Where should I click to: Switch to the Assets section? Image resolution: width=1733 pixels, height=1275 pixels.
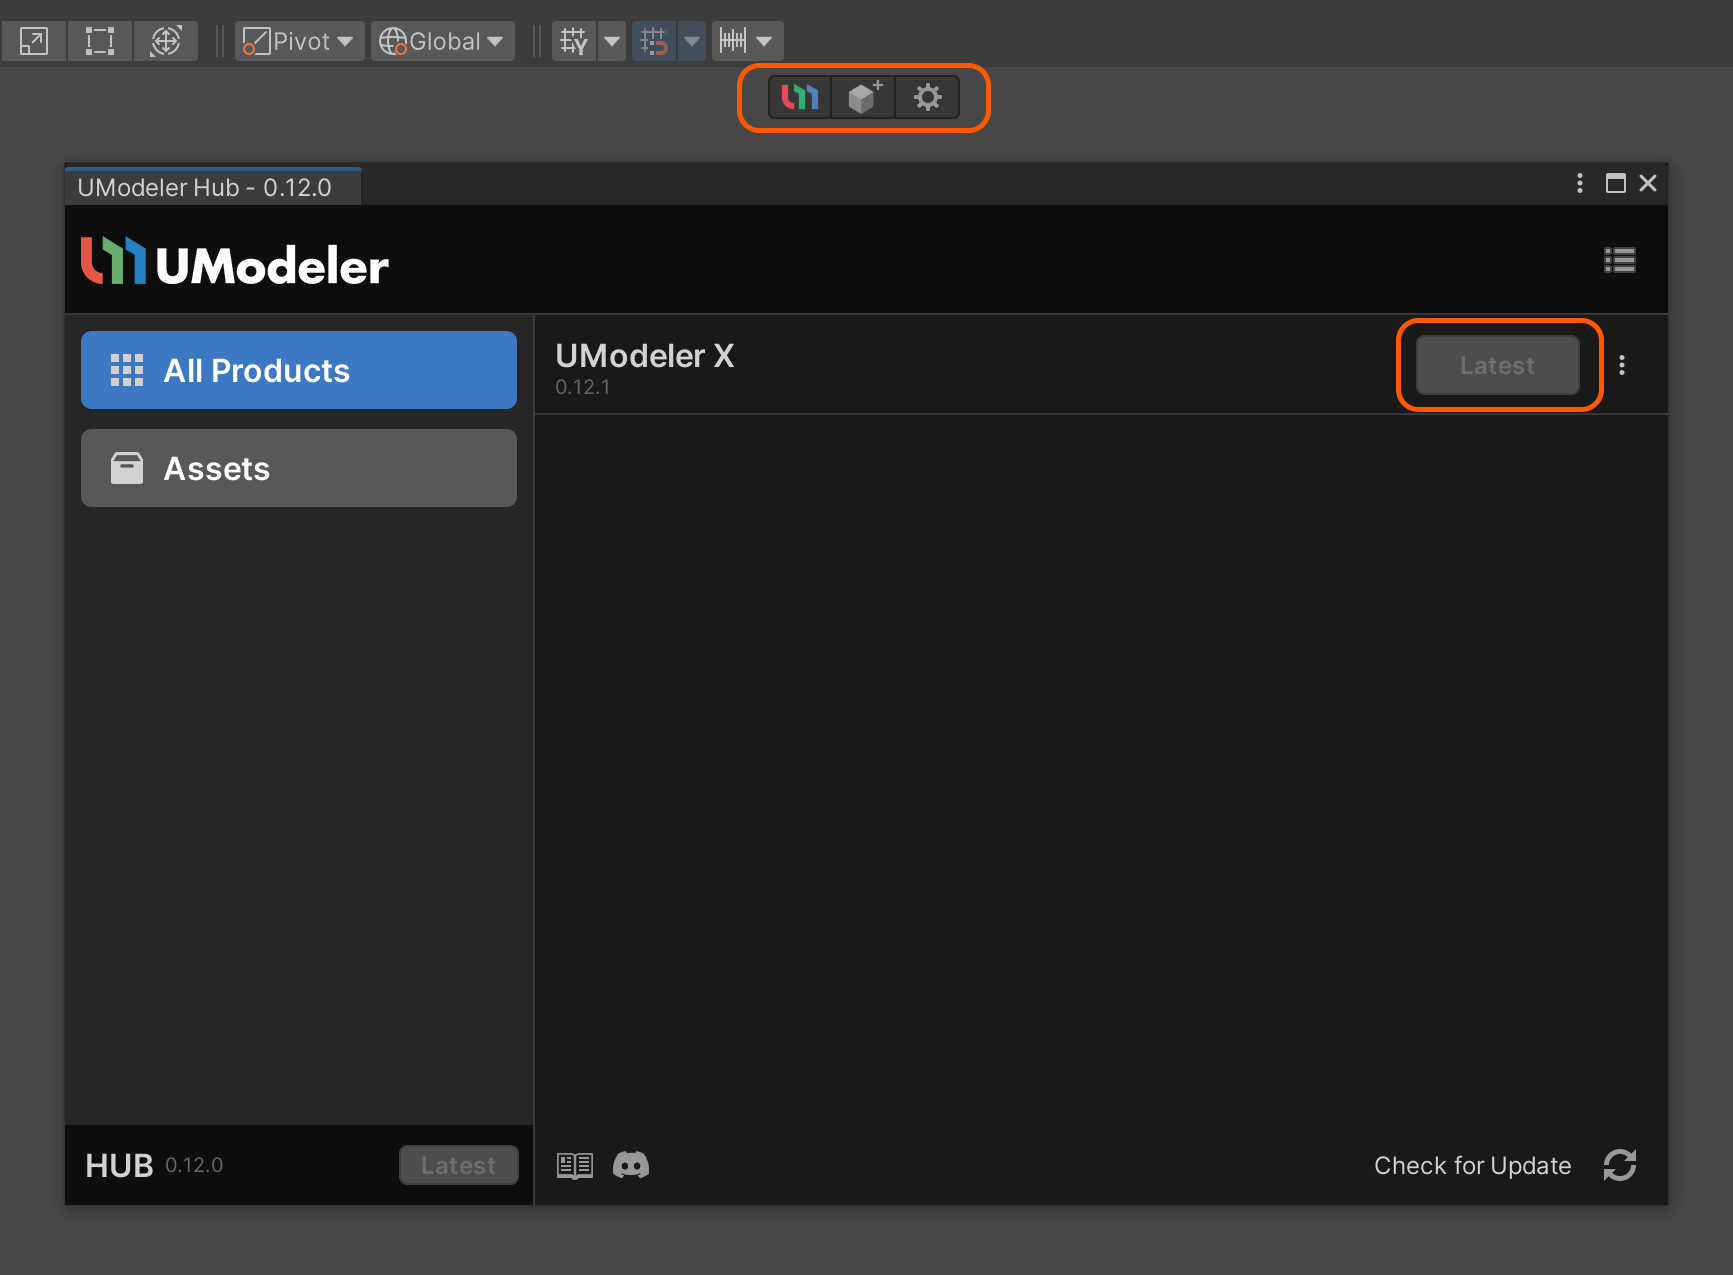[299, 468]
